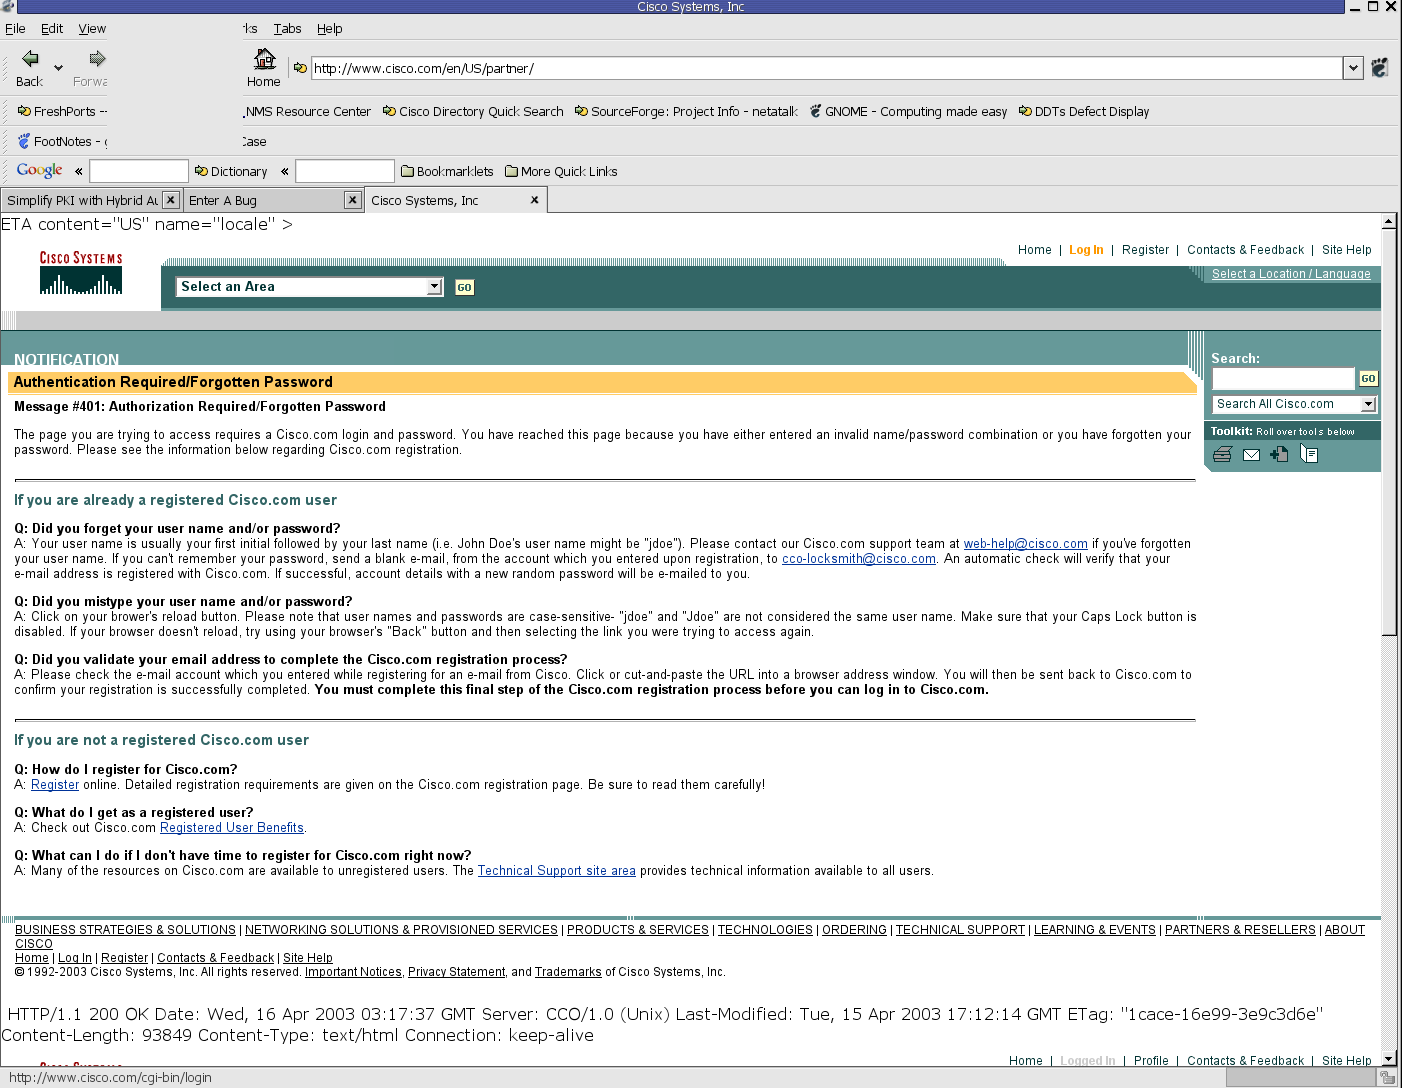The image size is (1402, 1088).
Task: Focus the Google search entry field
Action: pyautogui.click(x=139, y=171)
